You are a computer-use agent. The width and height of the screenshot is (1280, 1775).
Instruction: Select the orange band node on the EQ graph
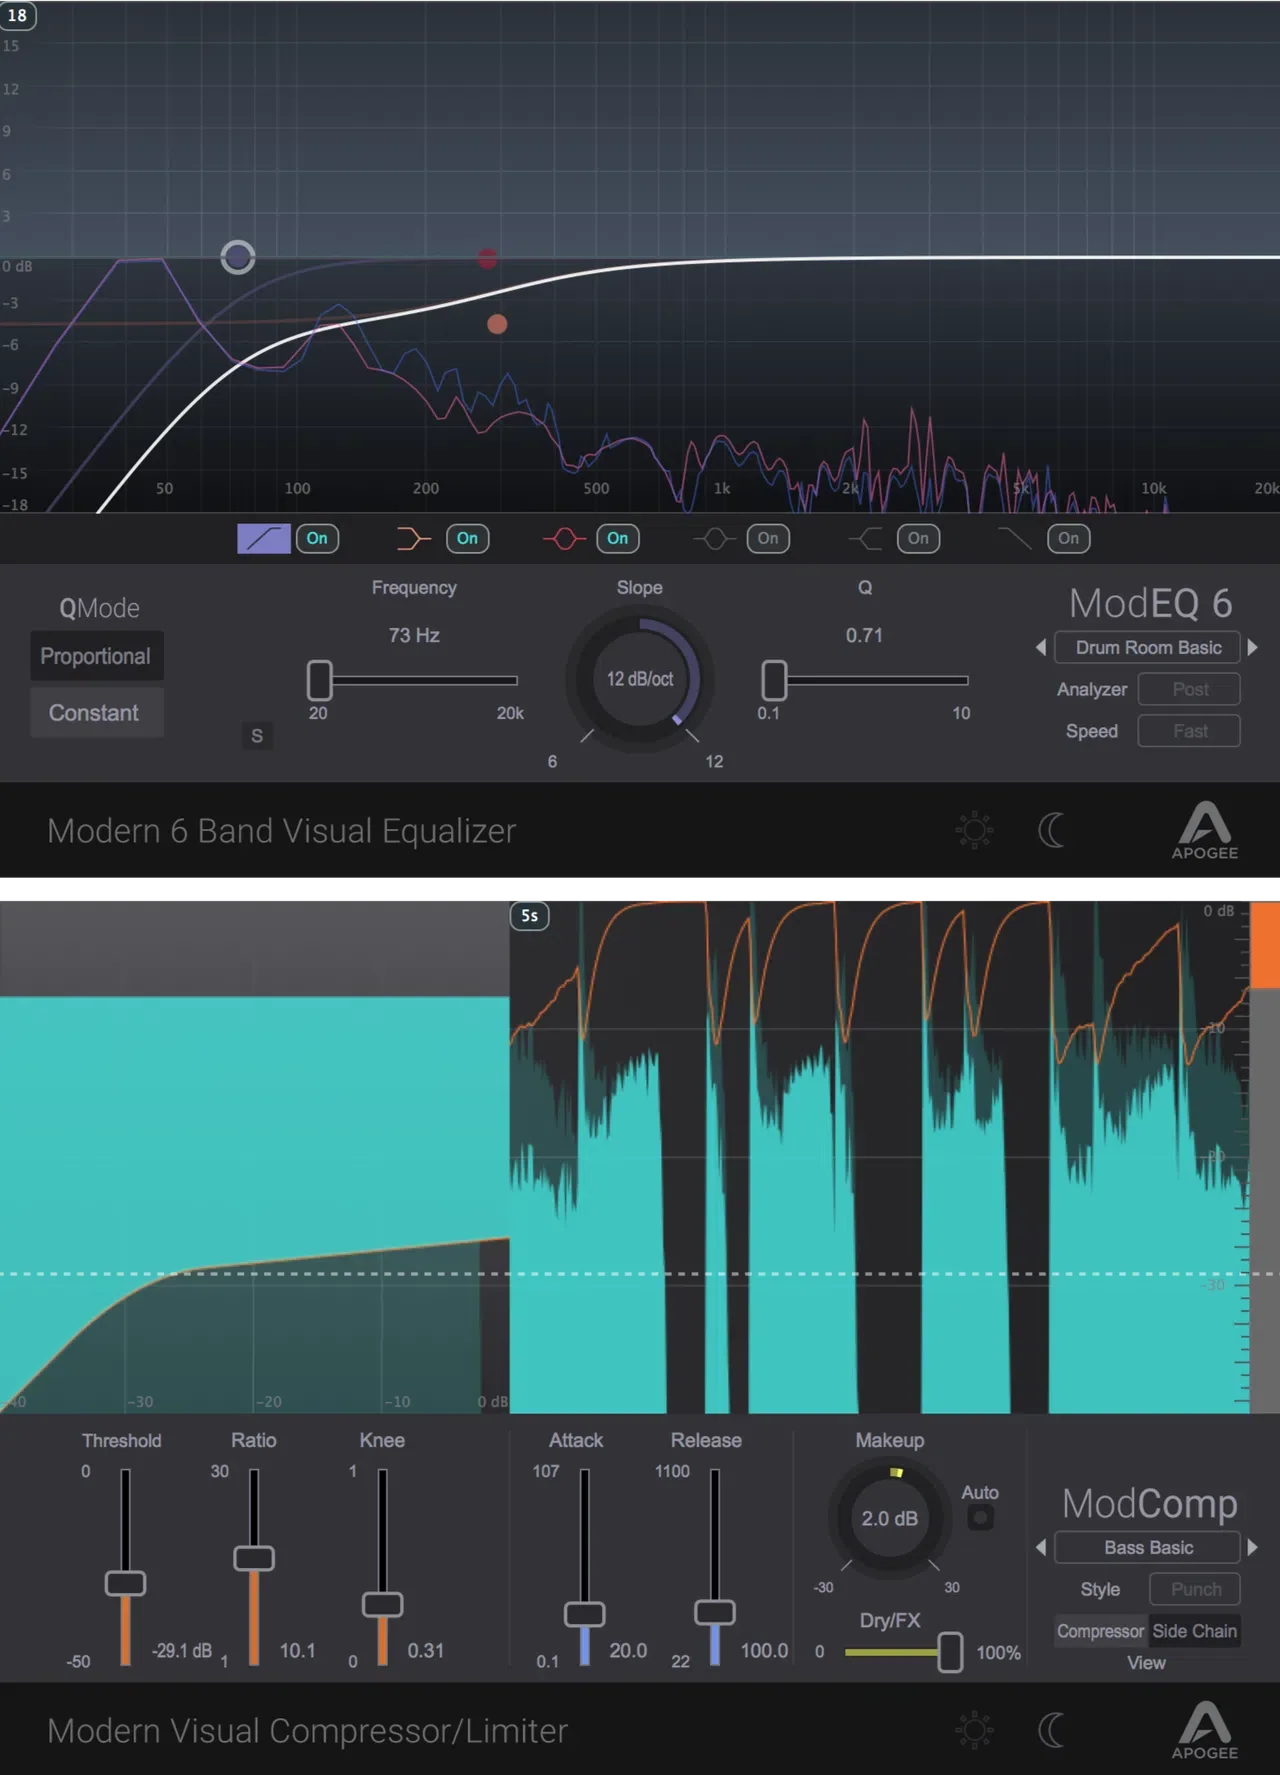point(497,324)
